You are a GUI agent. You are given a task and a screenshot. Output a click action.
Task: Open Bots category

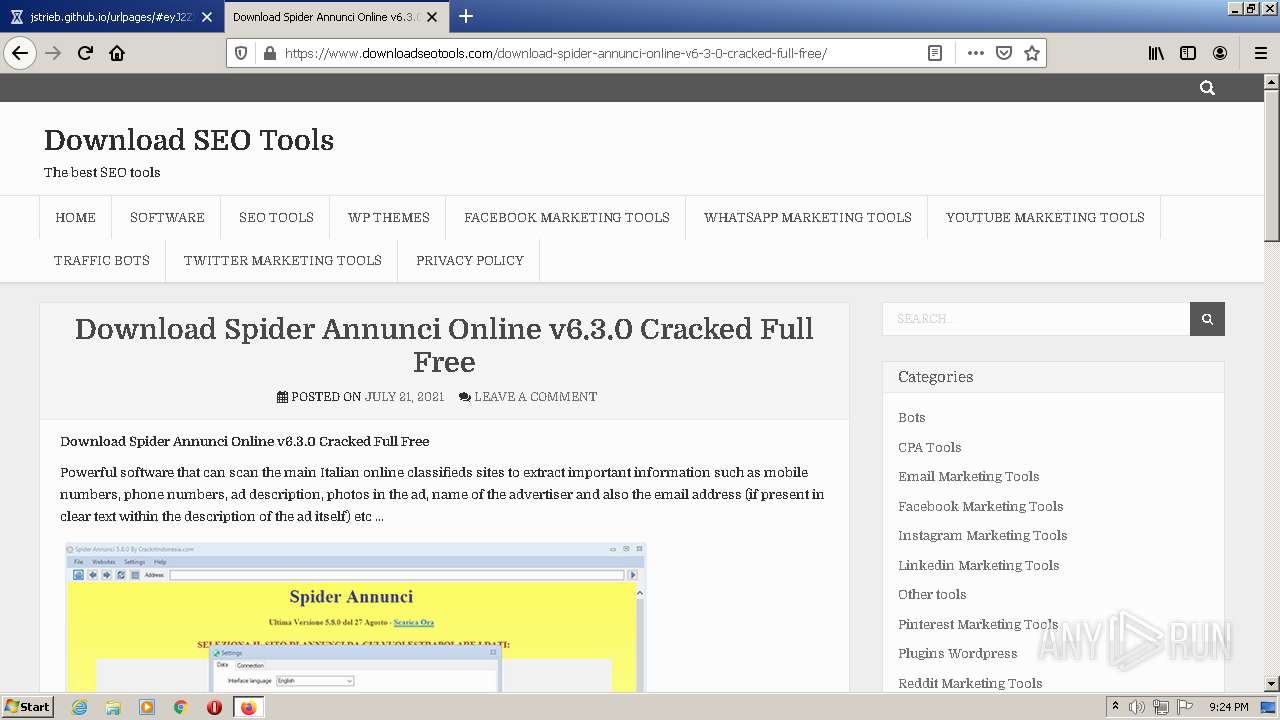[x=912, y=418]
